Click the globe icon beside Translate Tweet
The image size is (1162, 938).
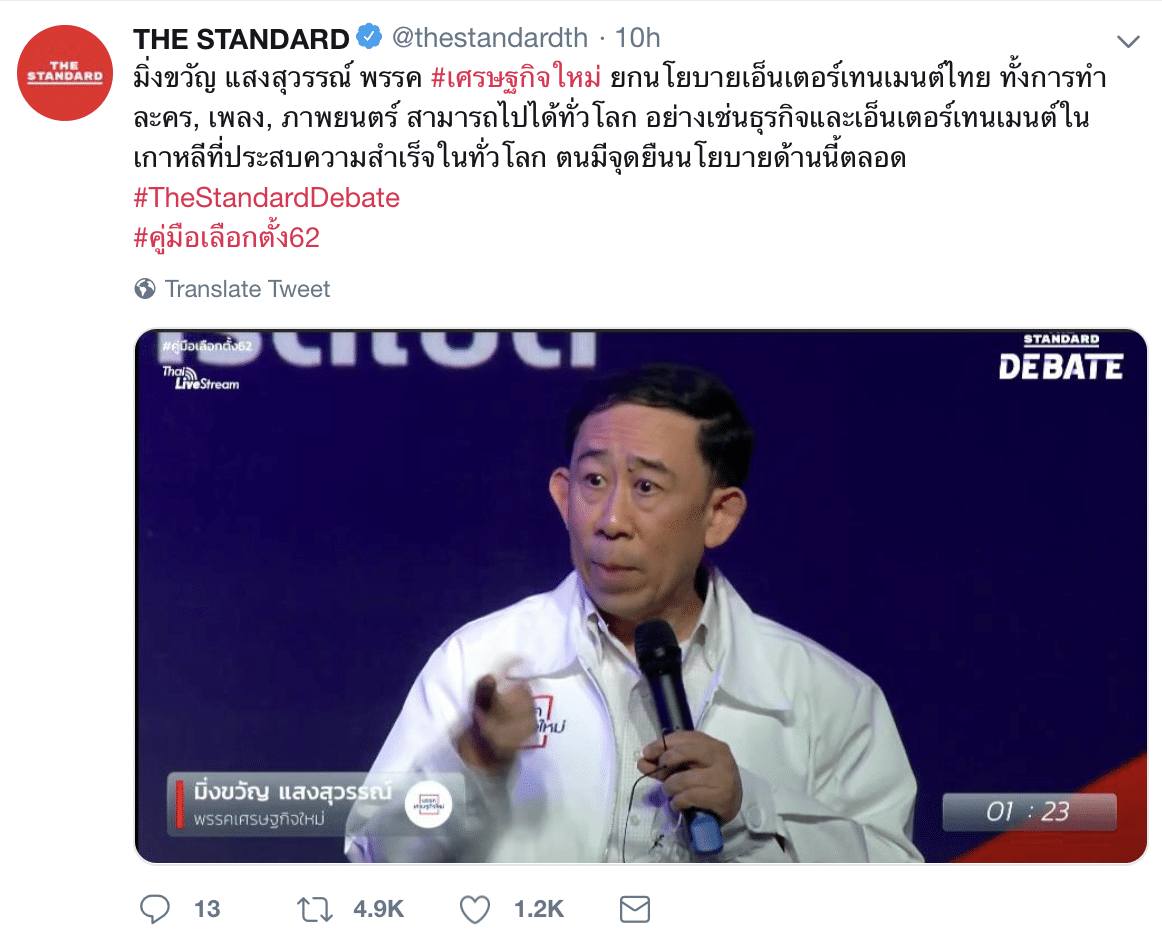[x=145, y=289]
